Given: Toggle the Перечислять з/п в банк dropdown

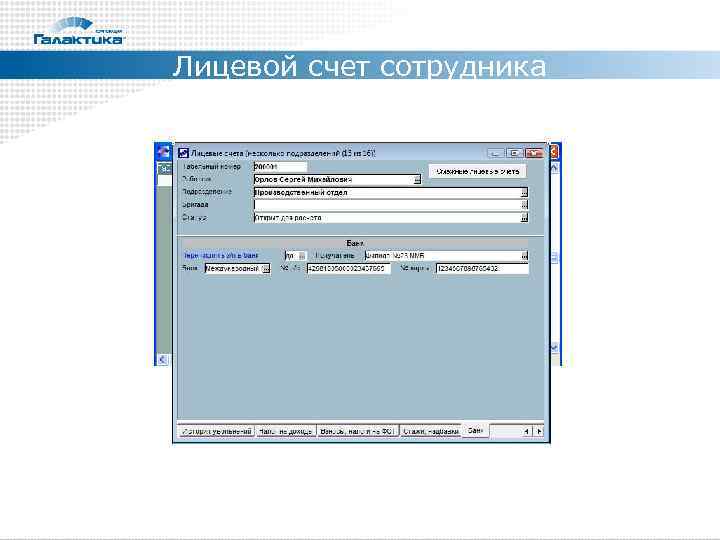Looking at the screenshot, I should pos(302,256).
